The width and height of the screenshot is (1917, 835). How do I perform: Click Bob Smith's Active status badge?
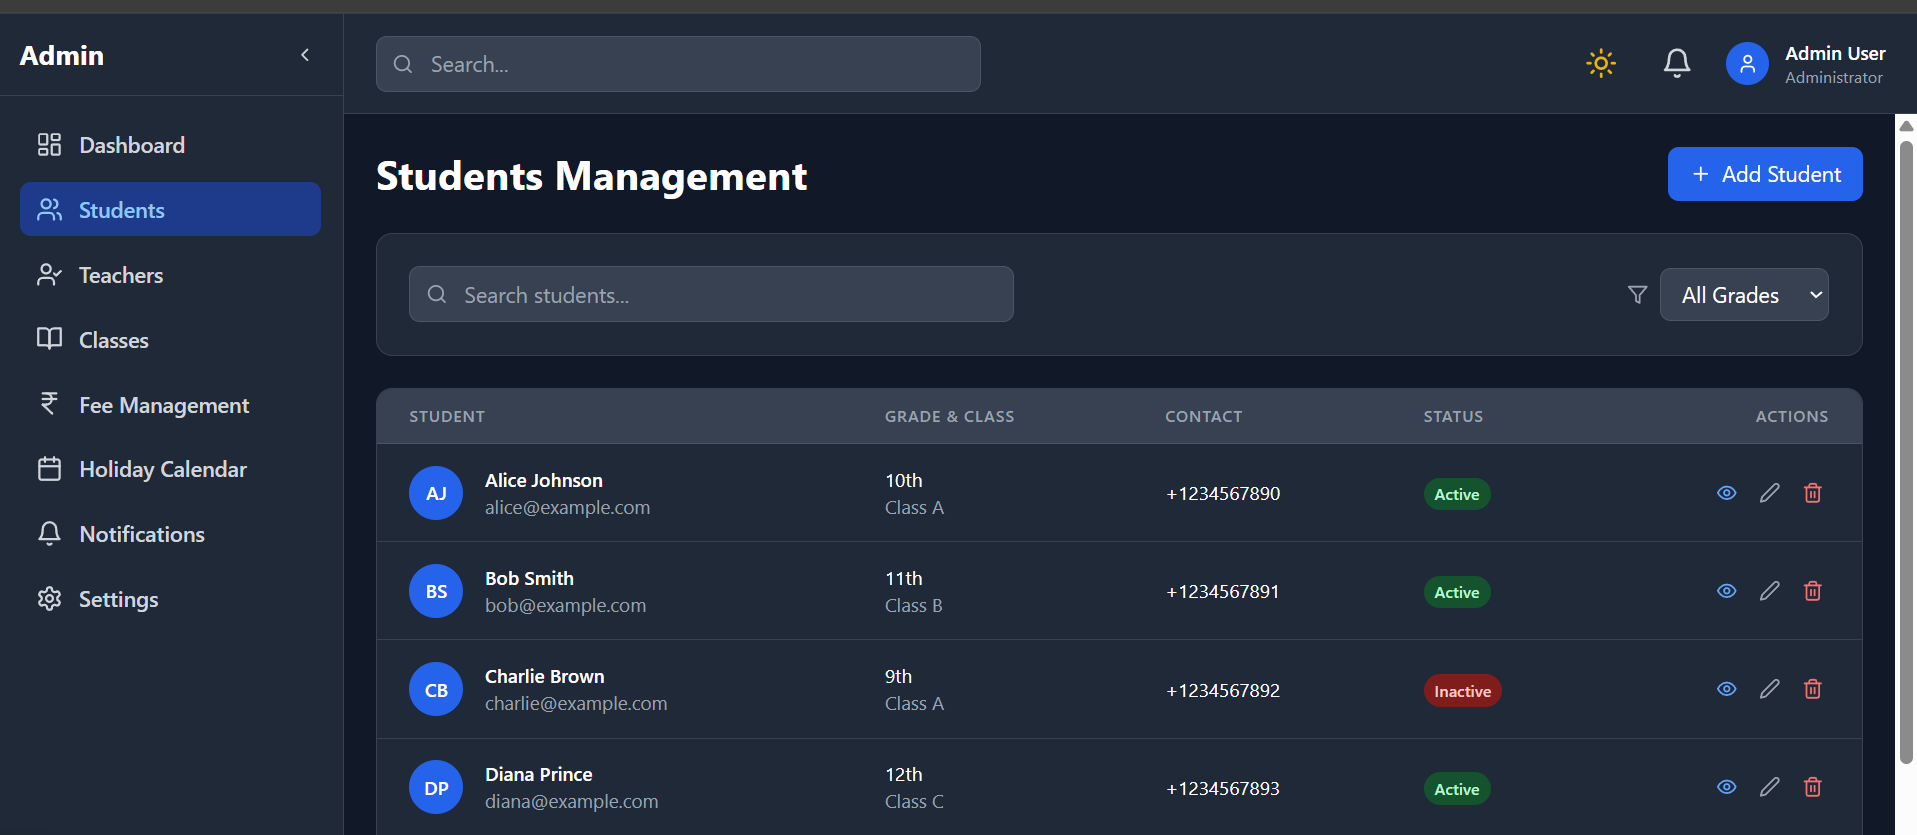pos(1457,592)
